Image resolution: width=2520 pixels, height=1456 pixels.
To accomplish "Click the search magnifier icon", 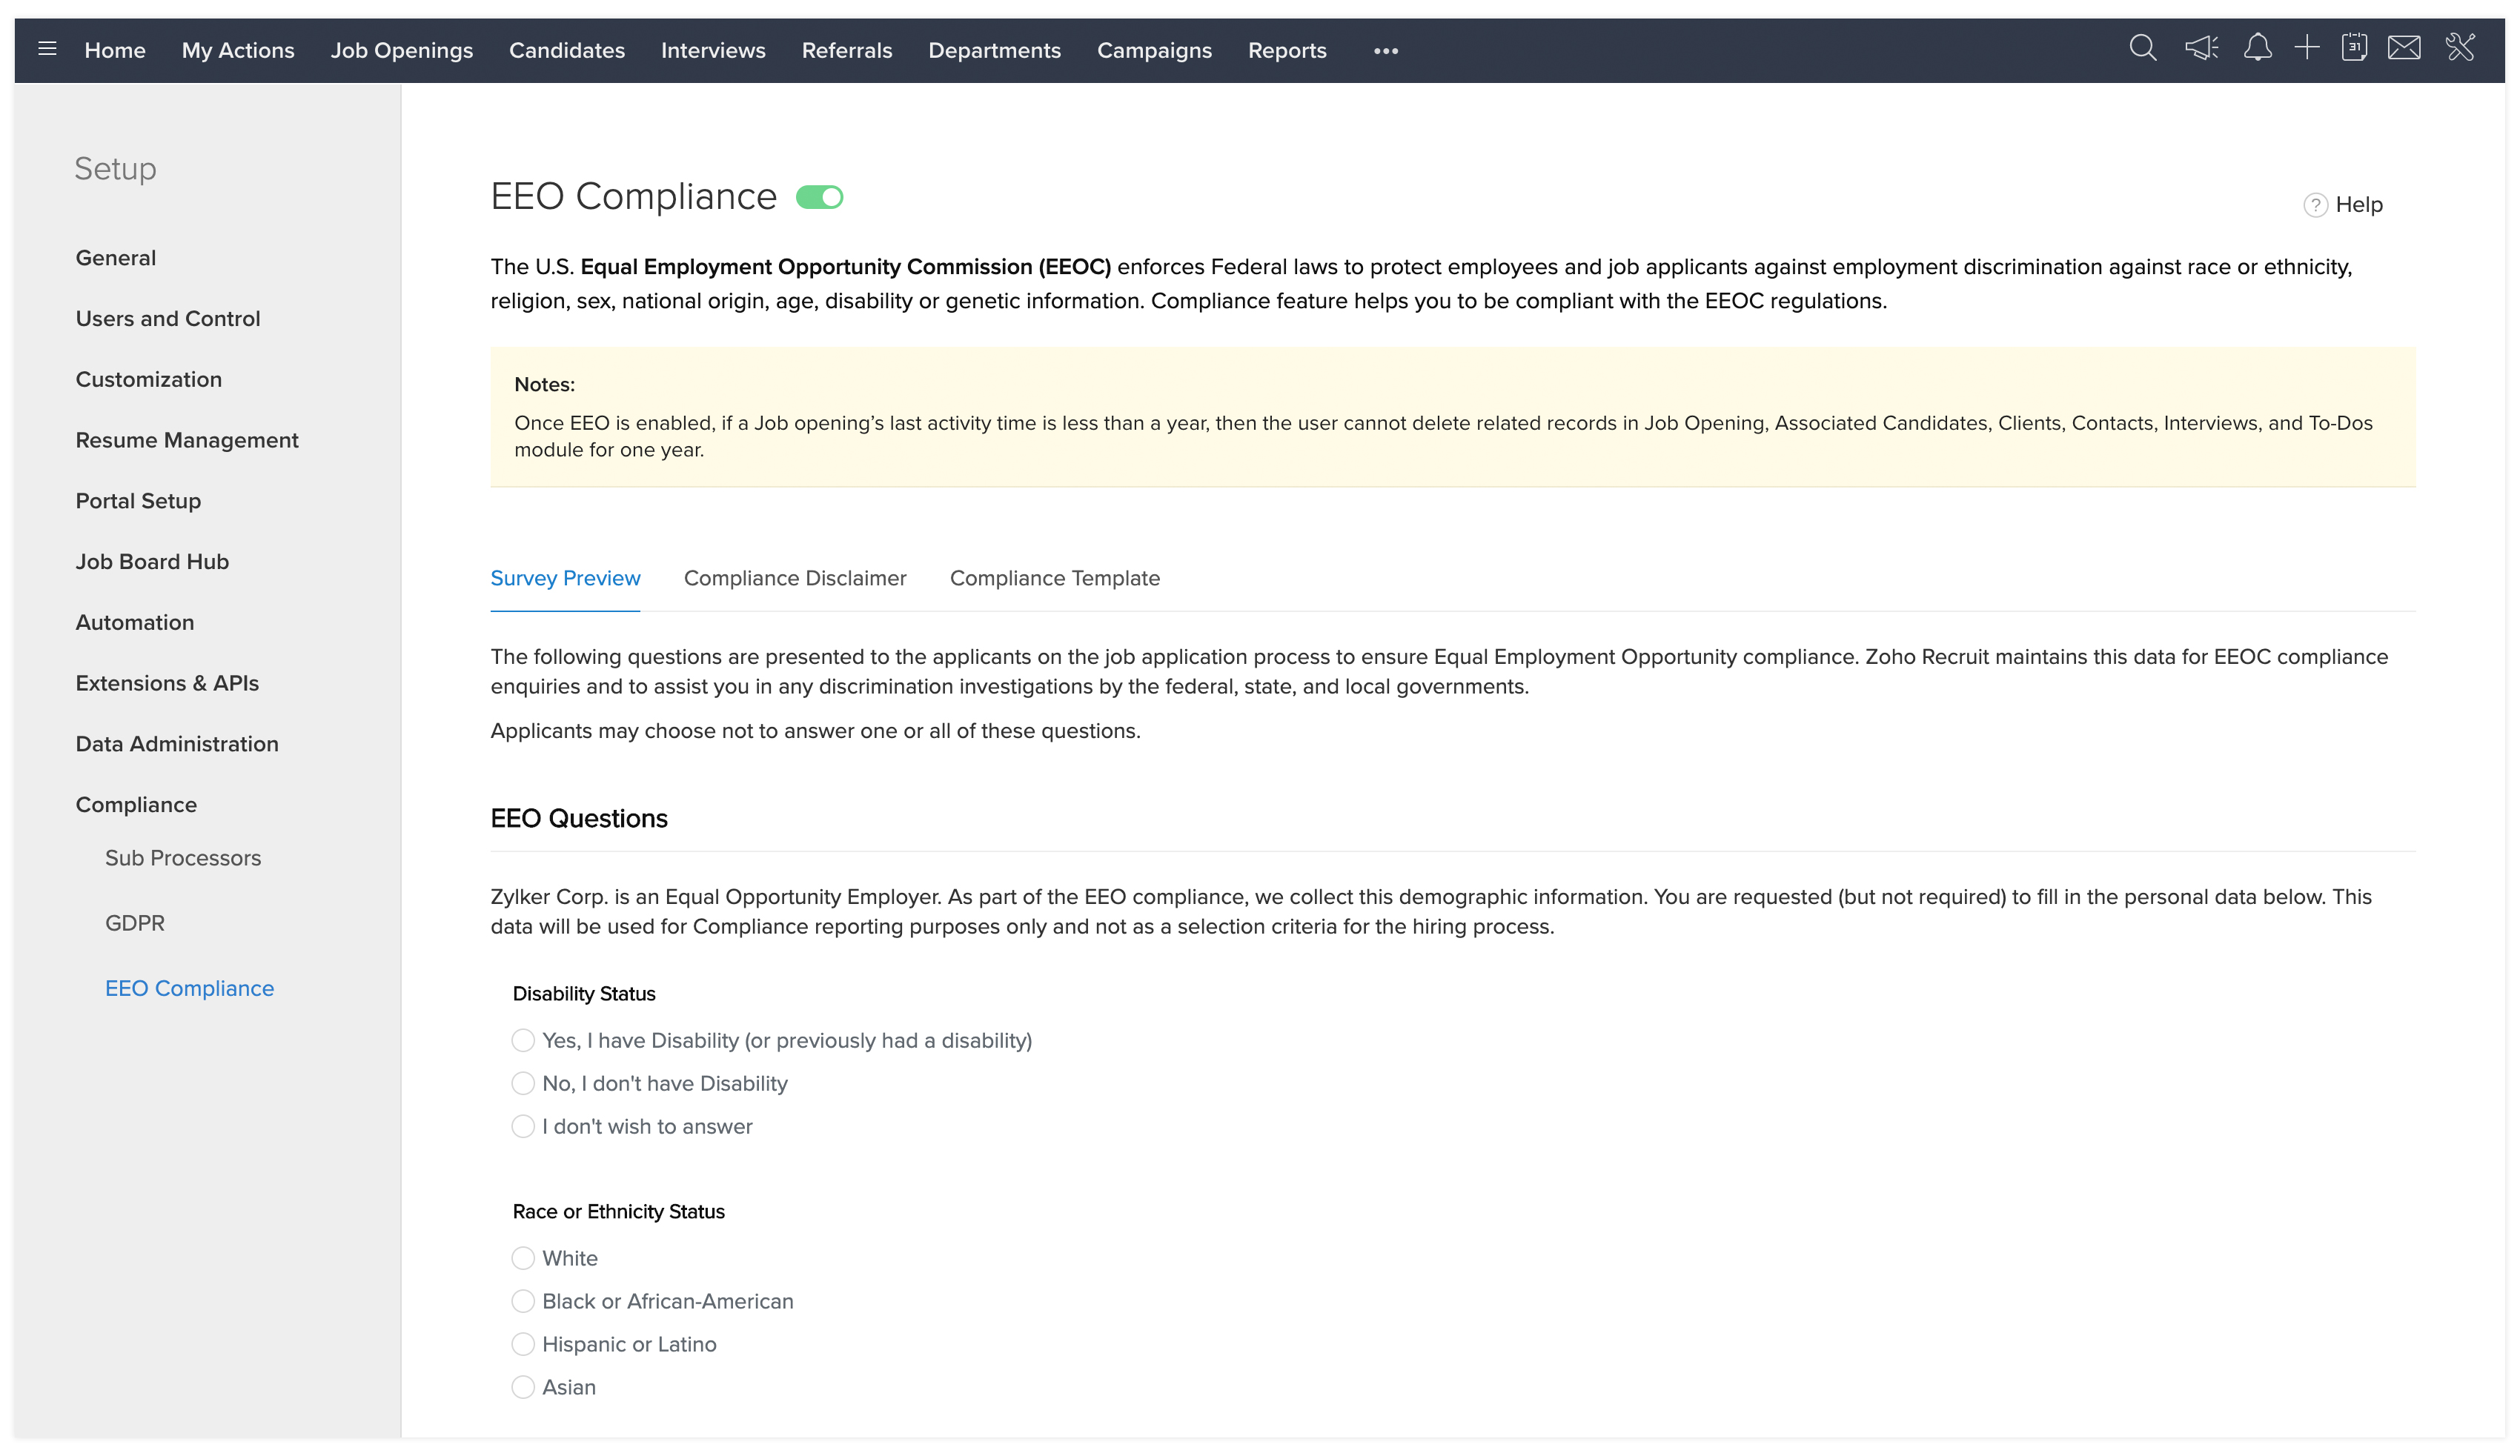I will pos(2142,48).
